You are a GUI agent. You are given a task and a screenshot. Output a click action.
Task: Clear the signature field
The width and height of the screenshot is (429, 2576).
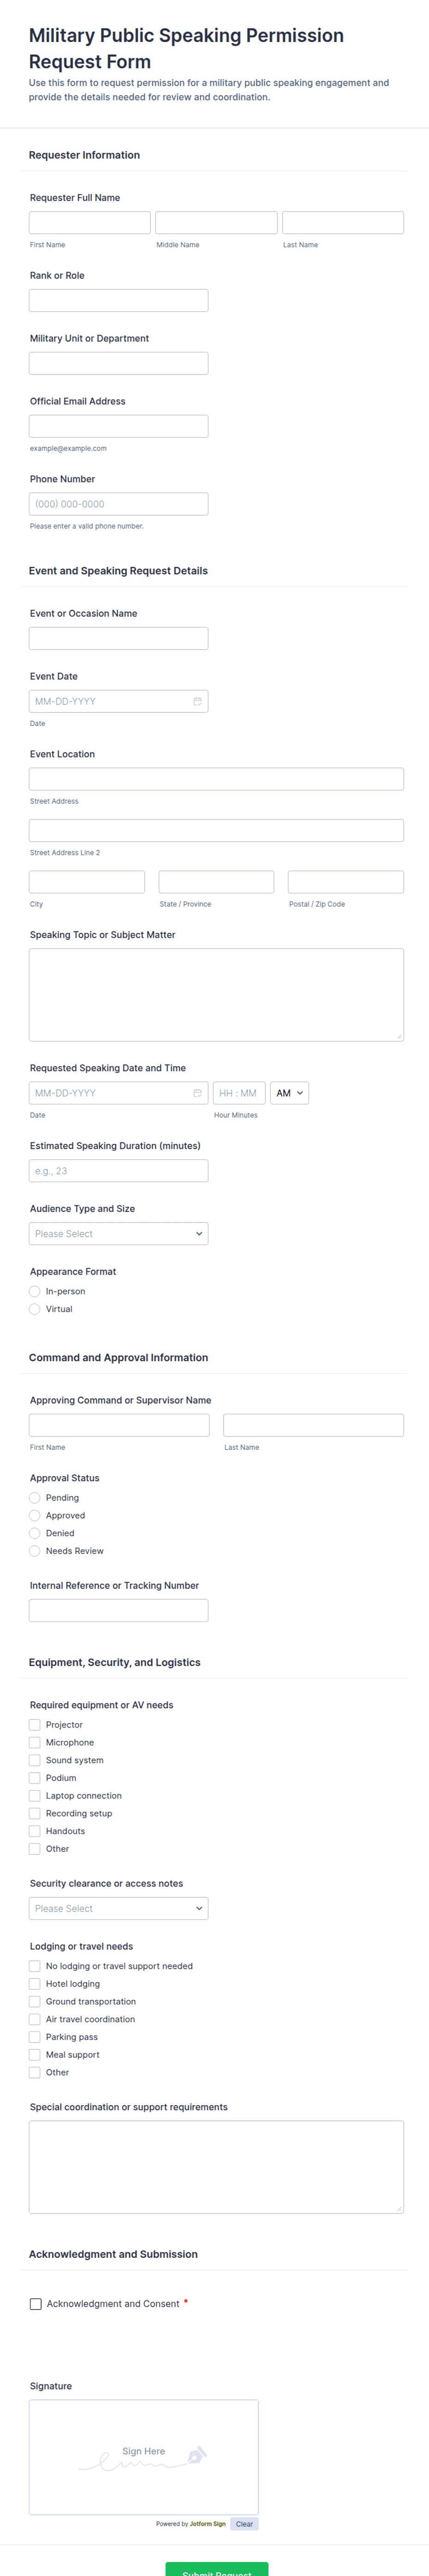tap(244, 2523)
